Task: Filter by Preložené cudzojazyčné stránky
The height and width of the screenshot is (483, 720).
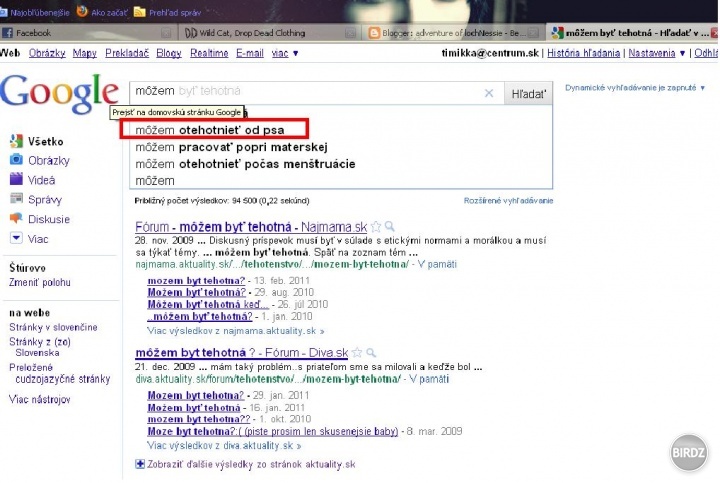Action: [x=60, y=373]
